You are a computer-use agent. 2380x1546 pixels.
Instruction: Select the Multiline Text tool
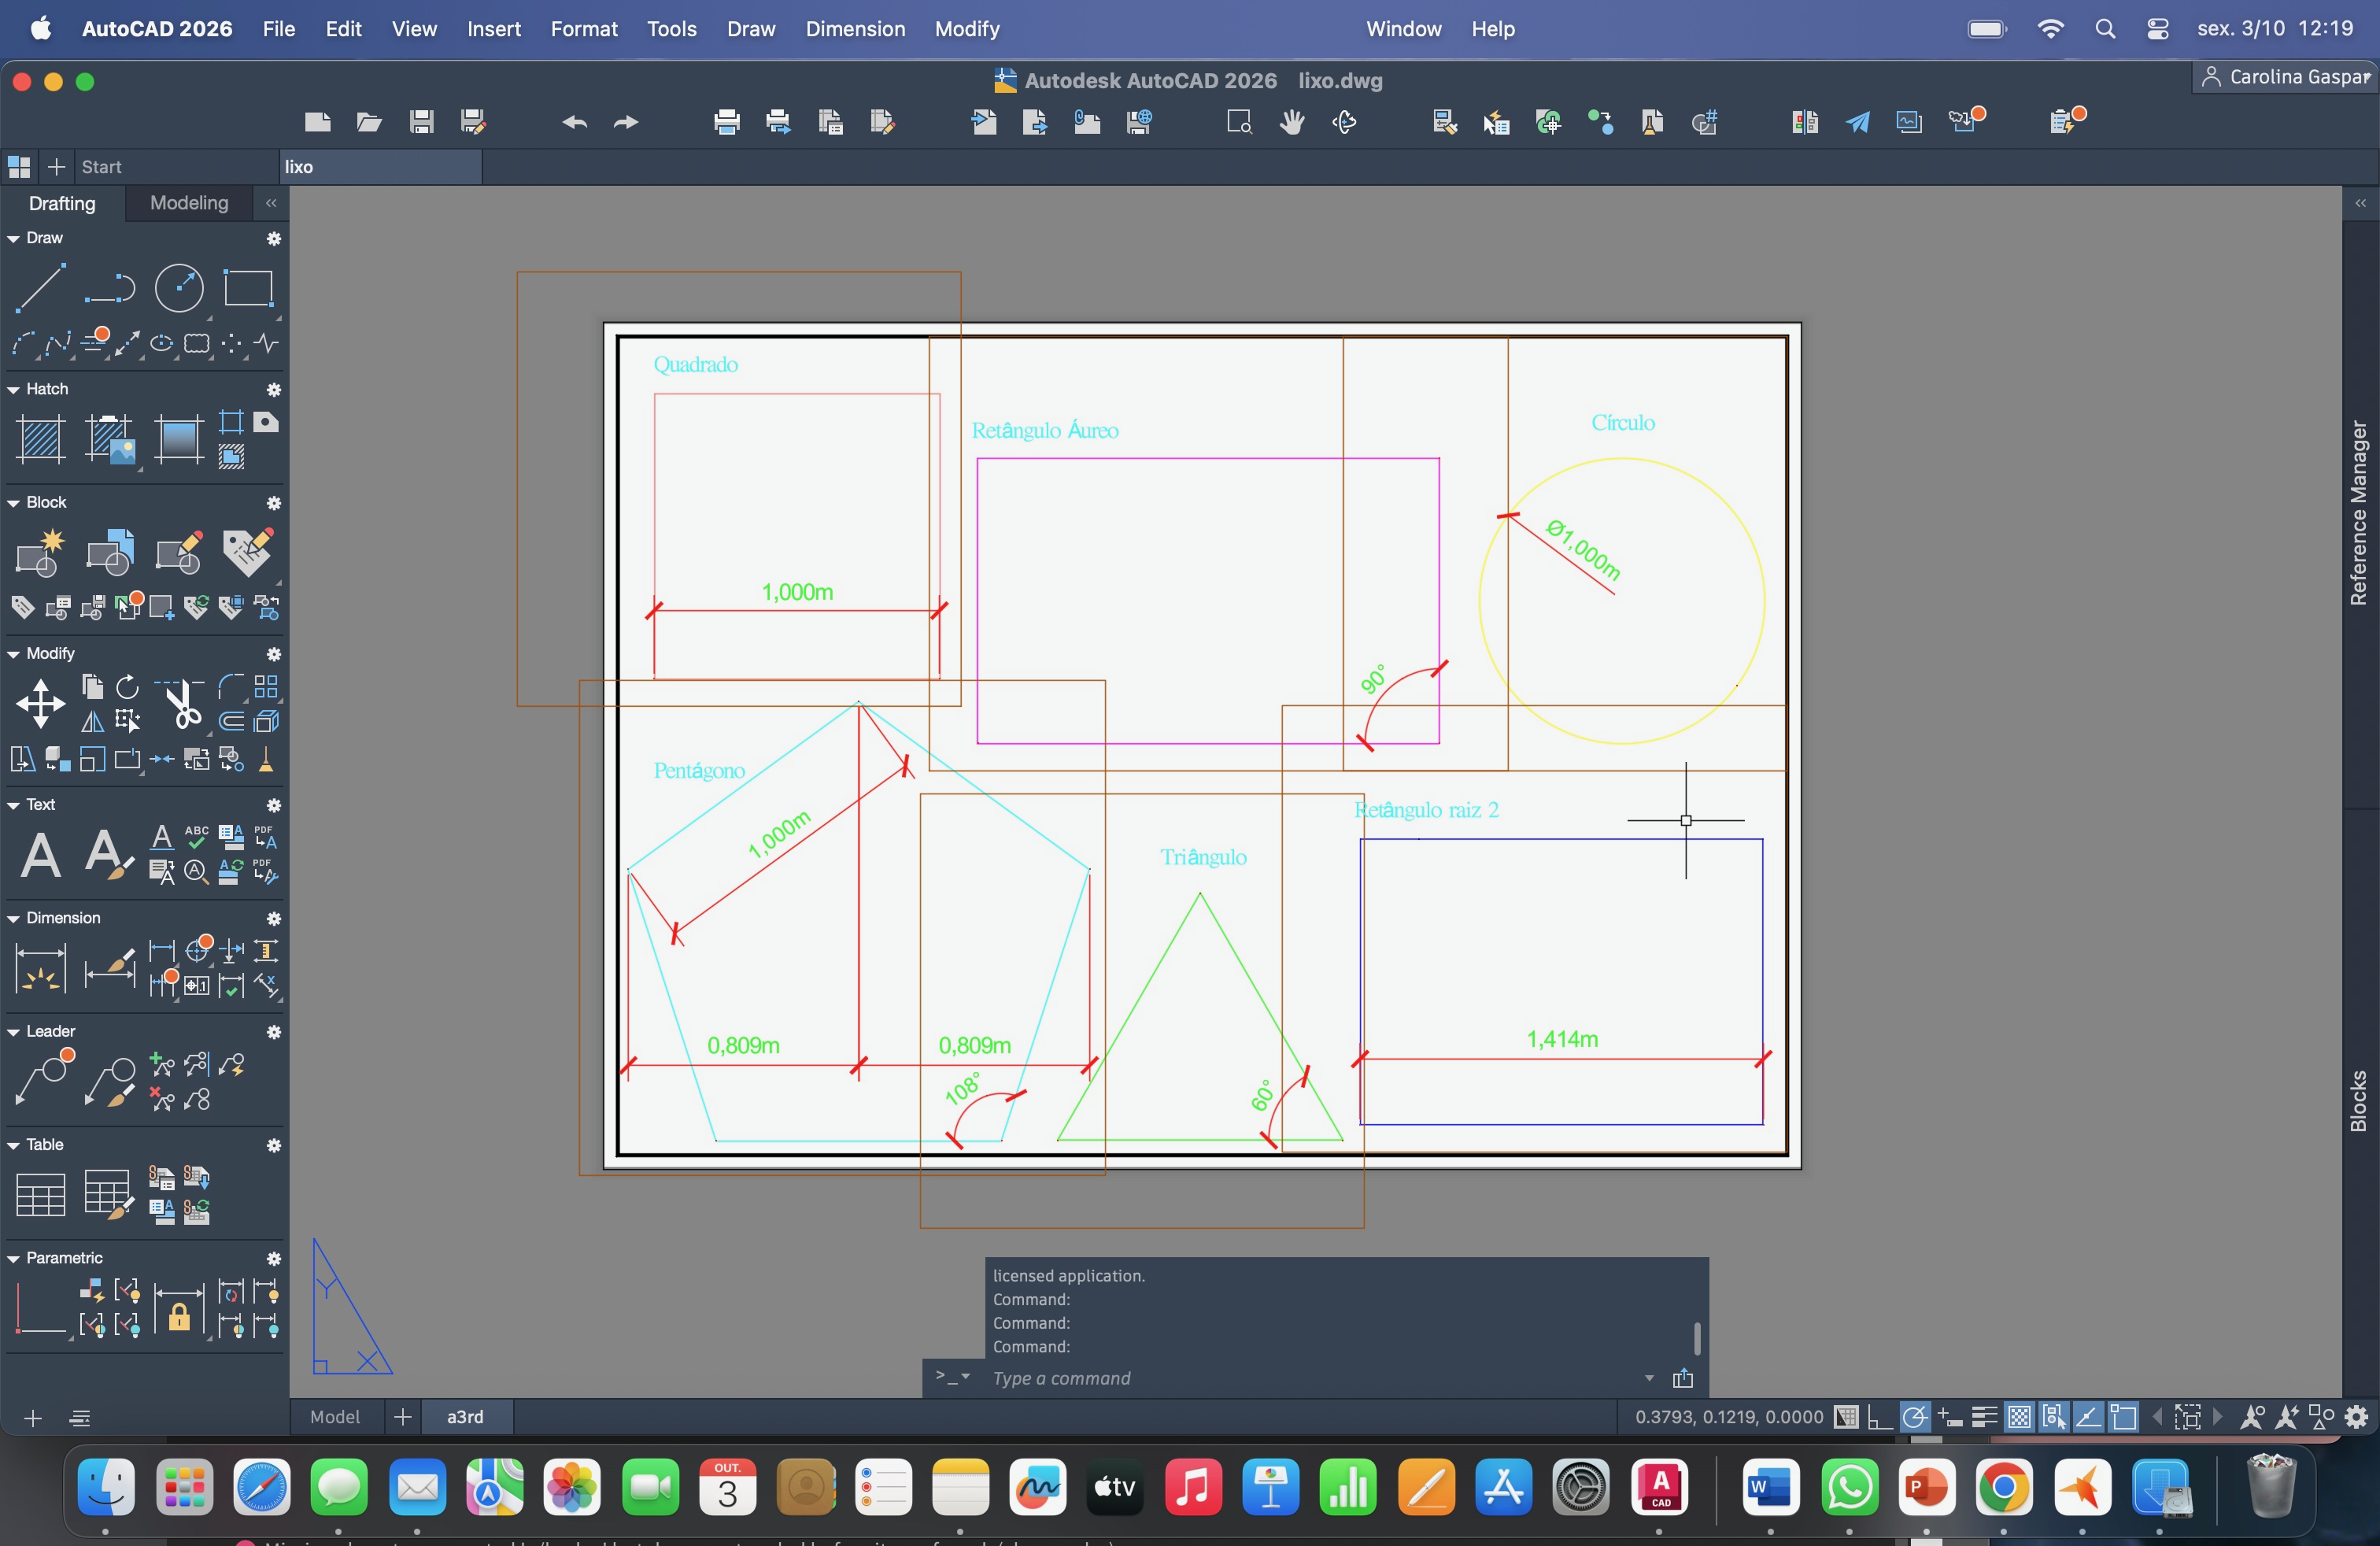pos(40,855)
